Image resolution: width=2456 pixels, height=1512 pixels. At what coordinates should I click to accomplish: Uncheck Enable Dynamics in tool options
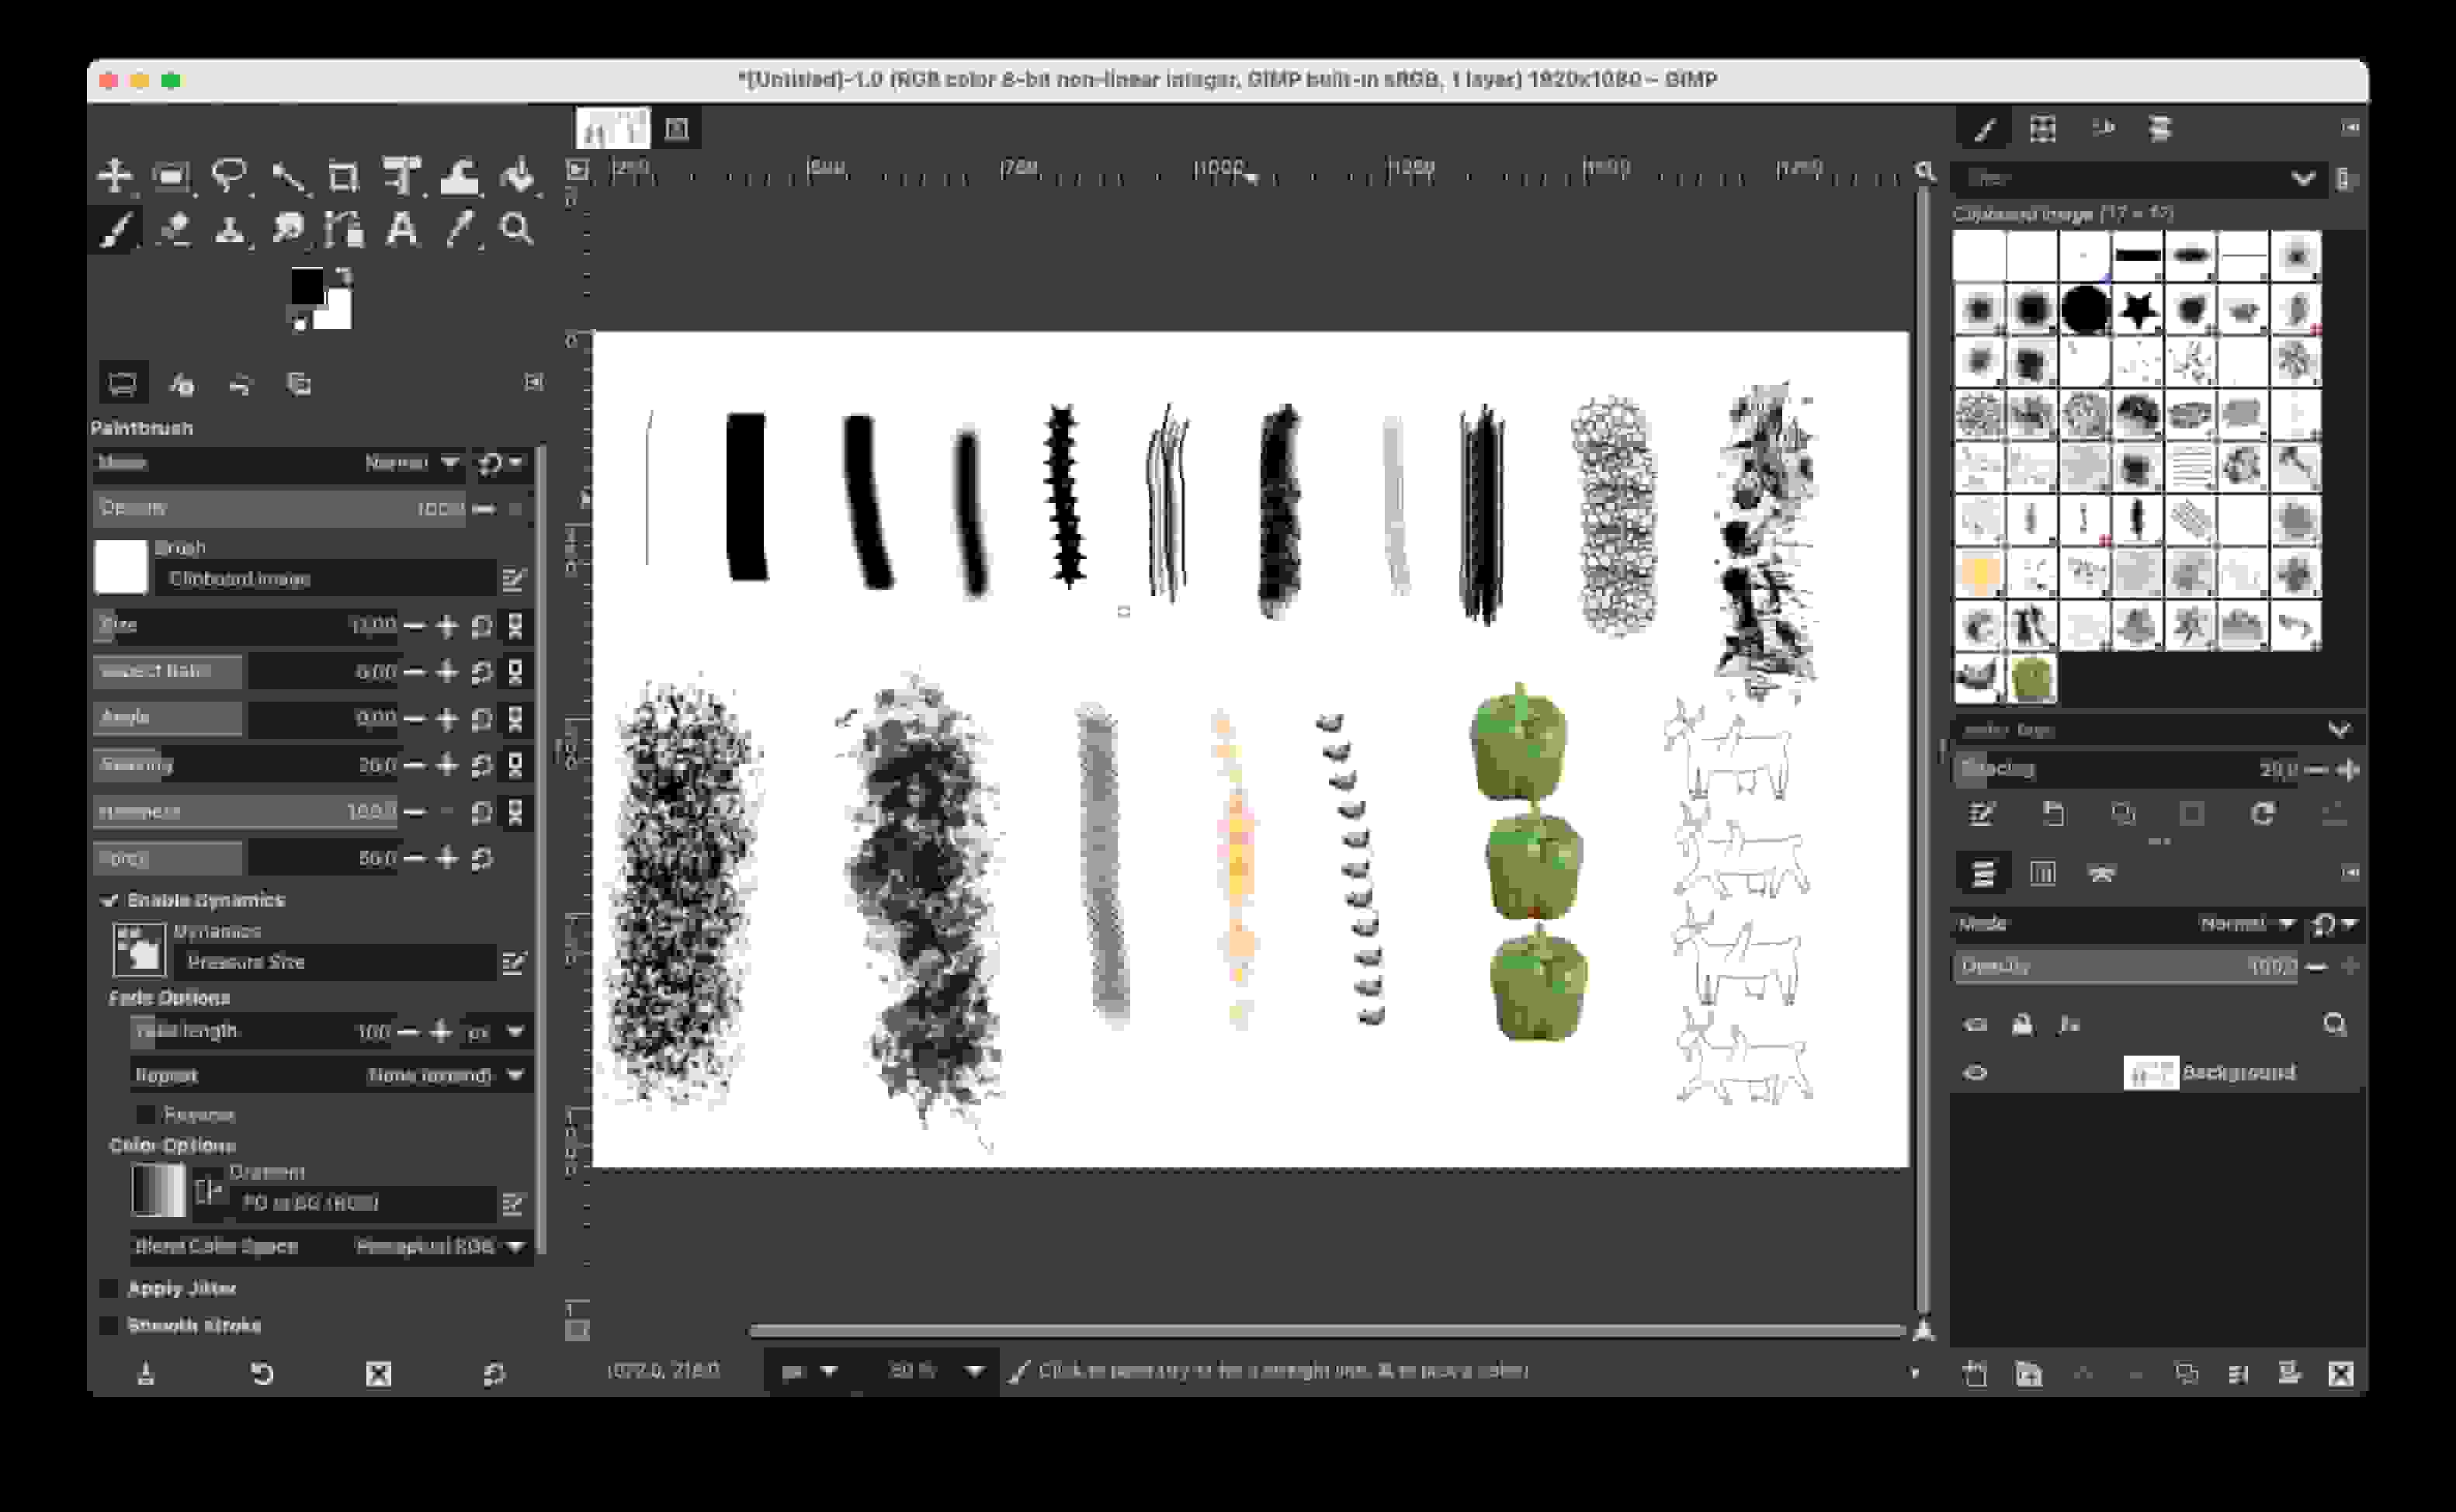click(x=112, y=900)
